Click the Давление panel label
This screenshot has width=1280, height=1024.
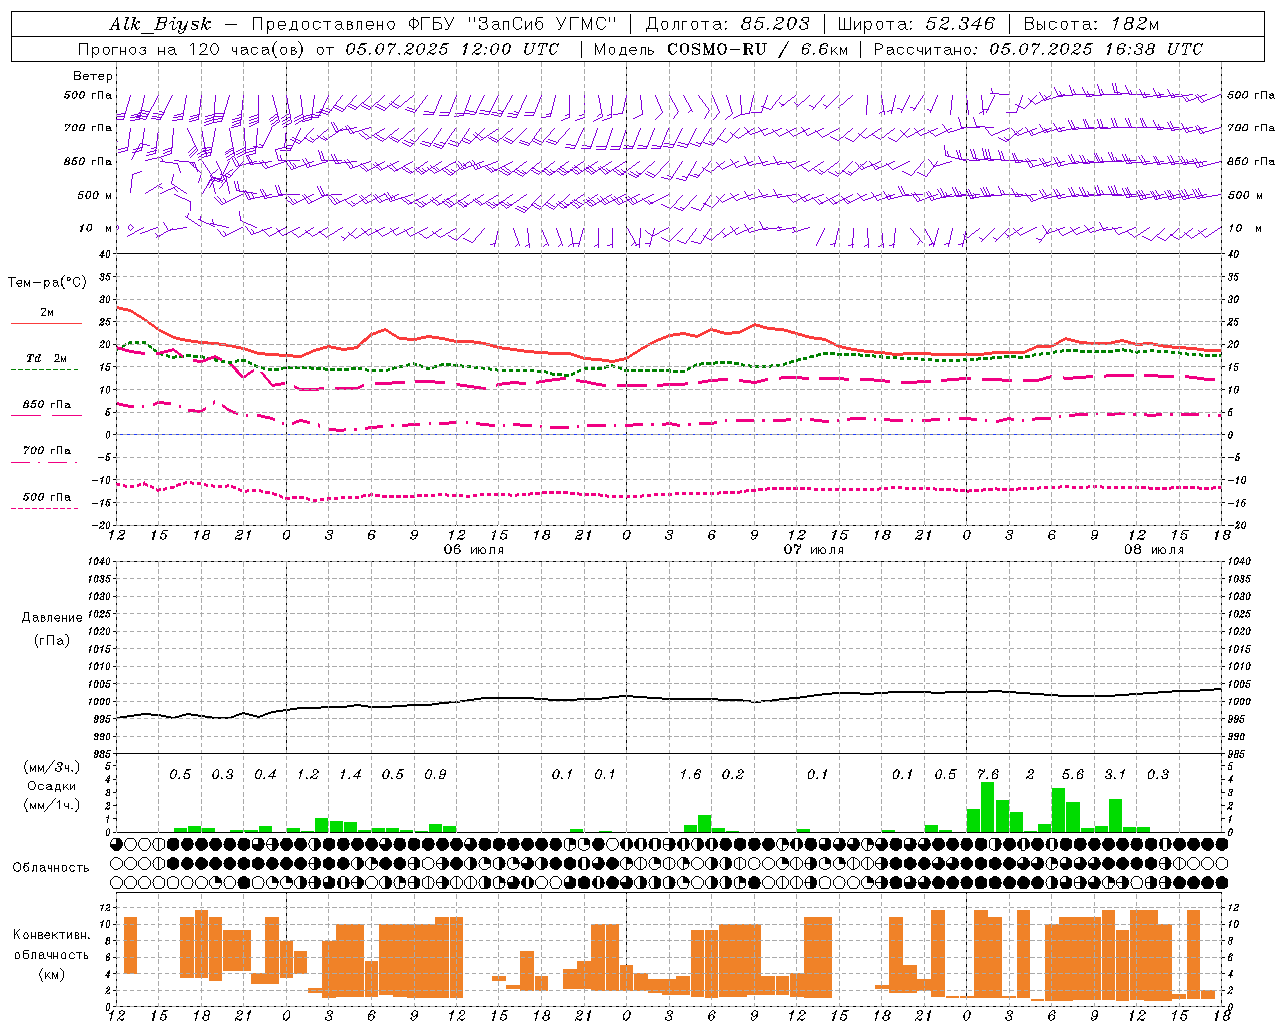[x=52, y=618]
